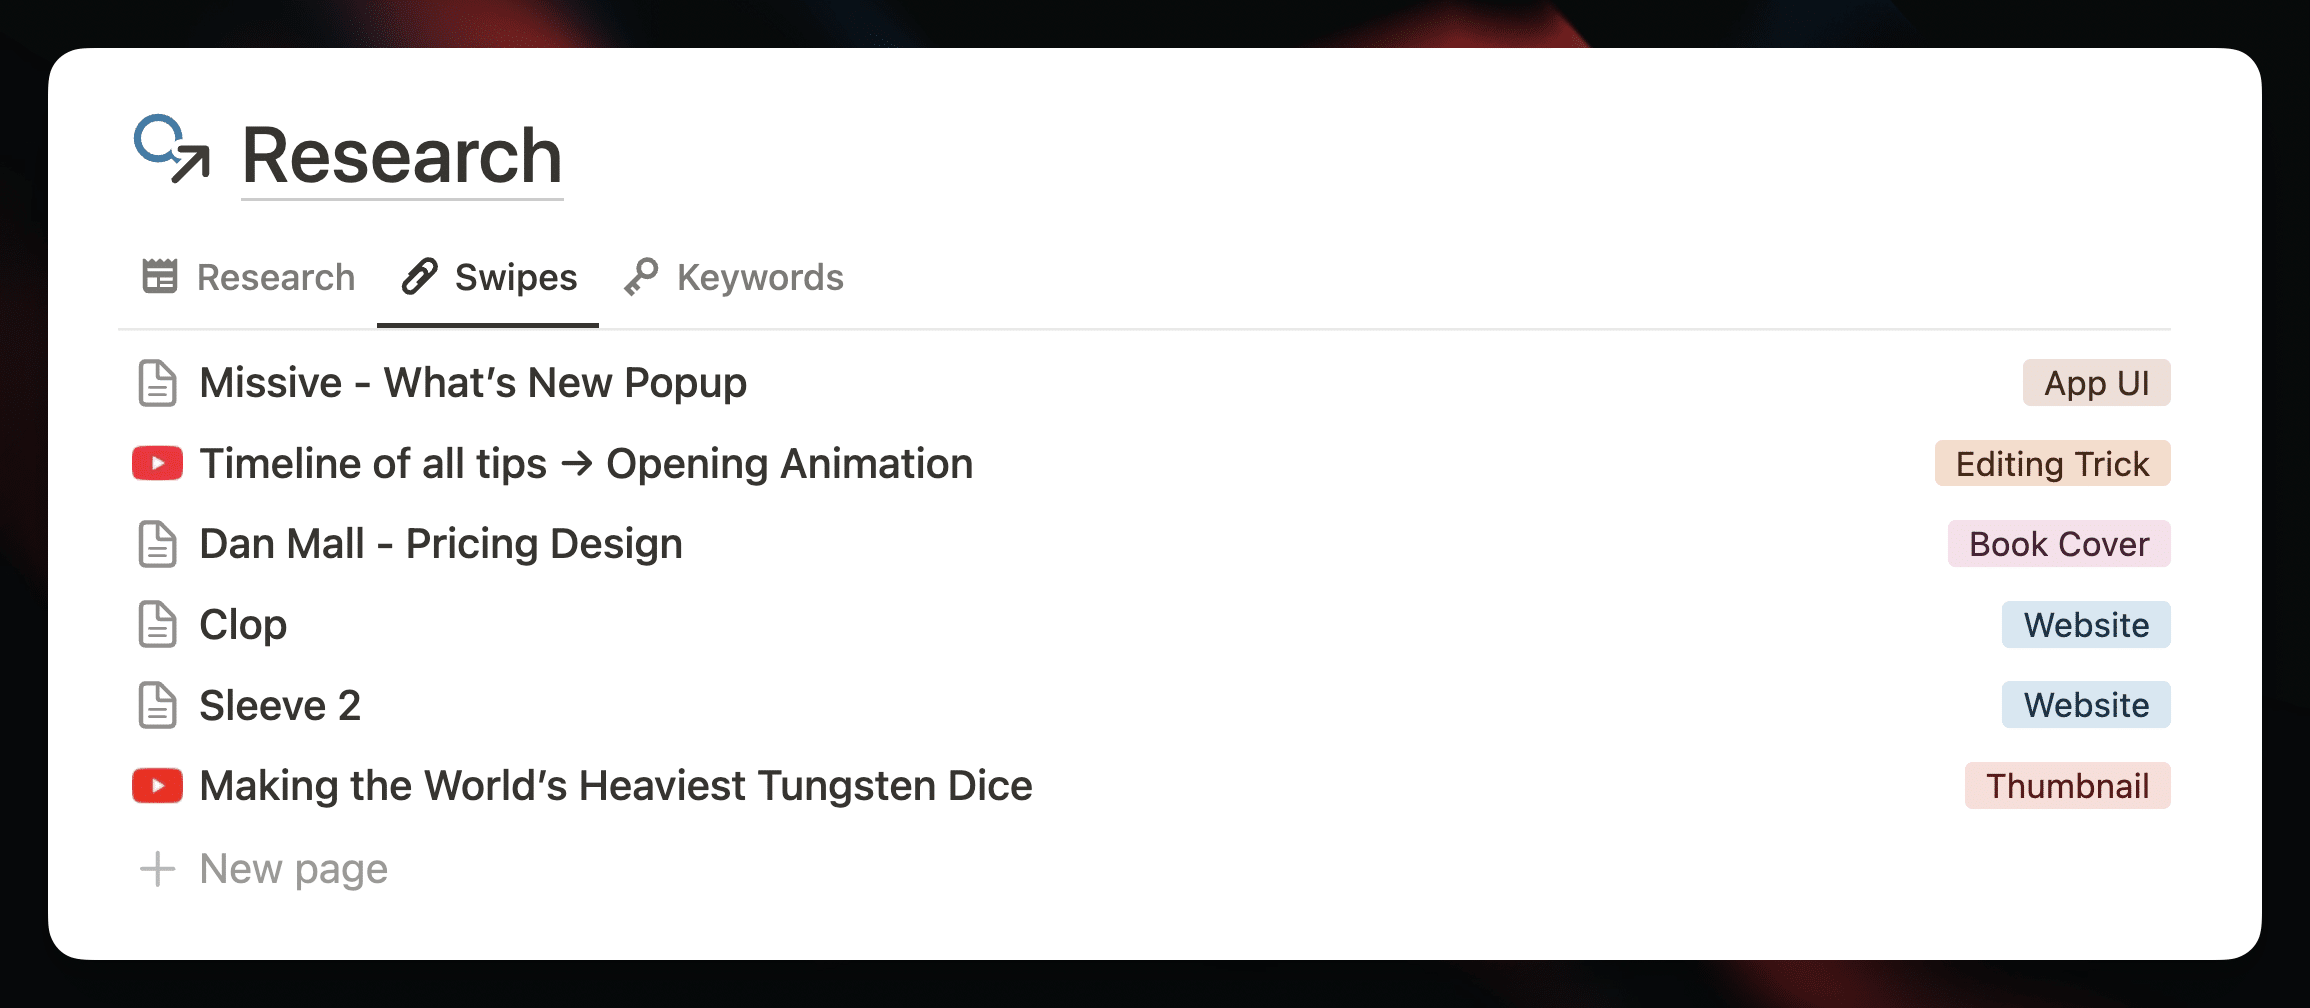The image size is (2310, 1008).
Task: Click the pink Book Cover tag
Action: [2059, 543]
